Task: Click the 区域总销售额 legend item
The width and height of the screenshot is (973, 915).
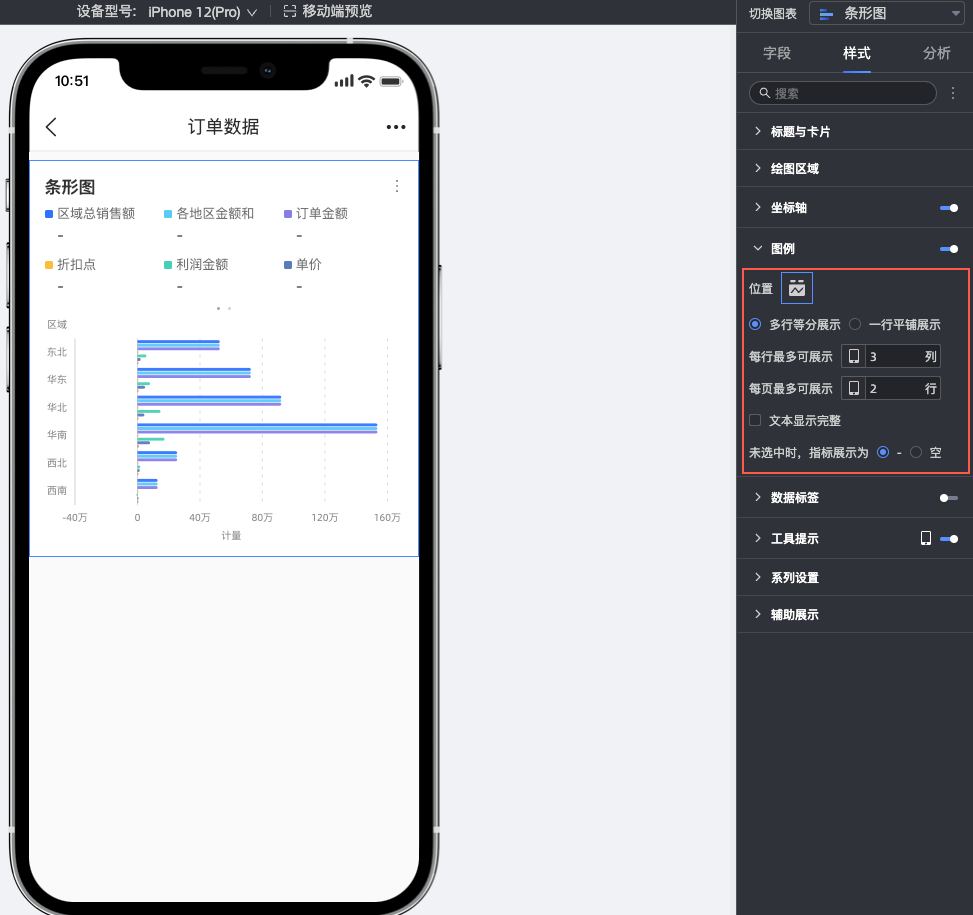Action: point(90,213)
